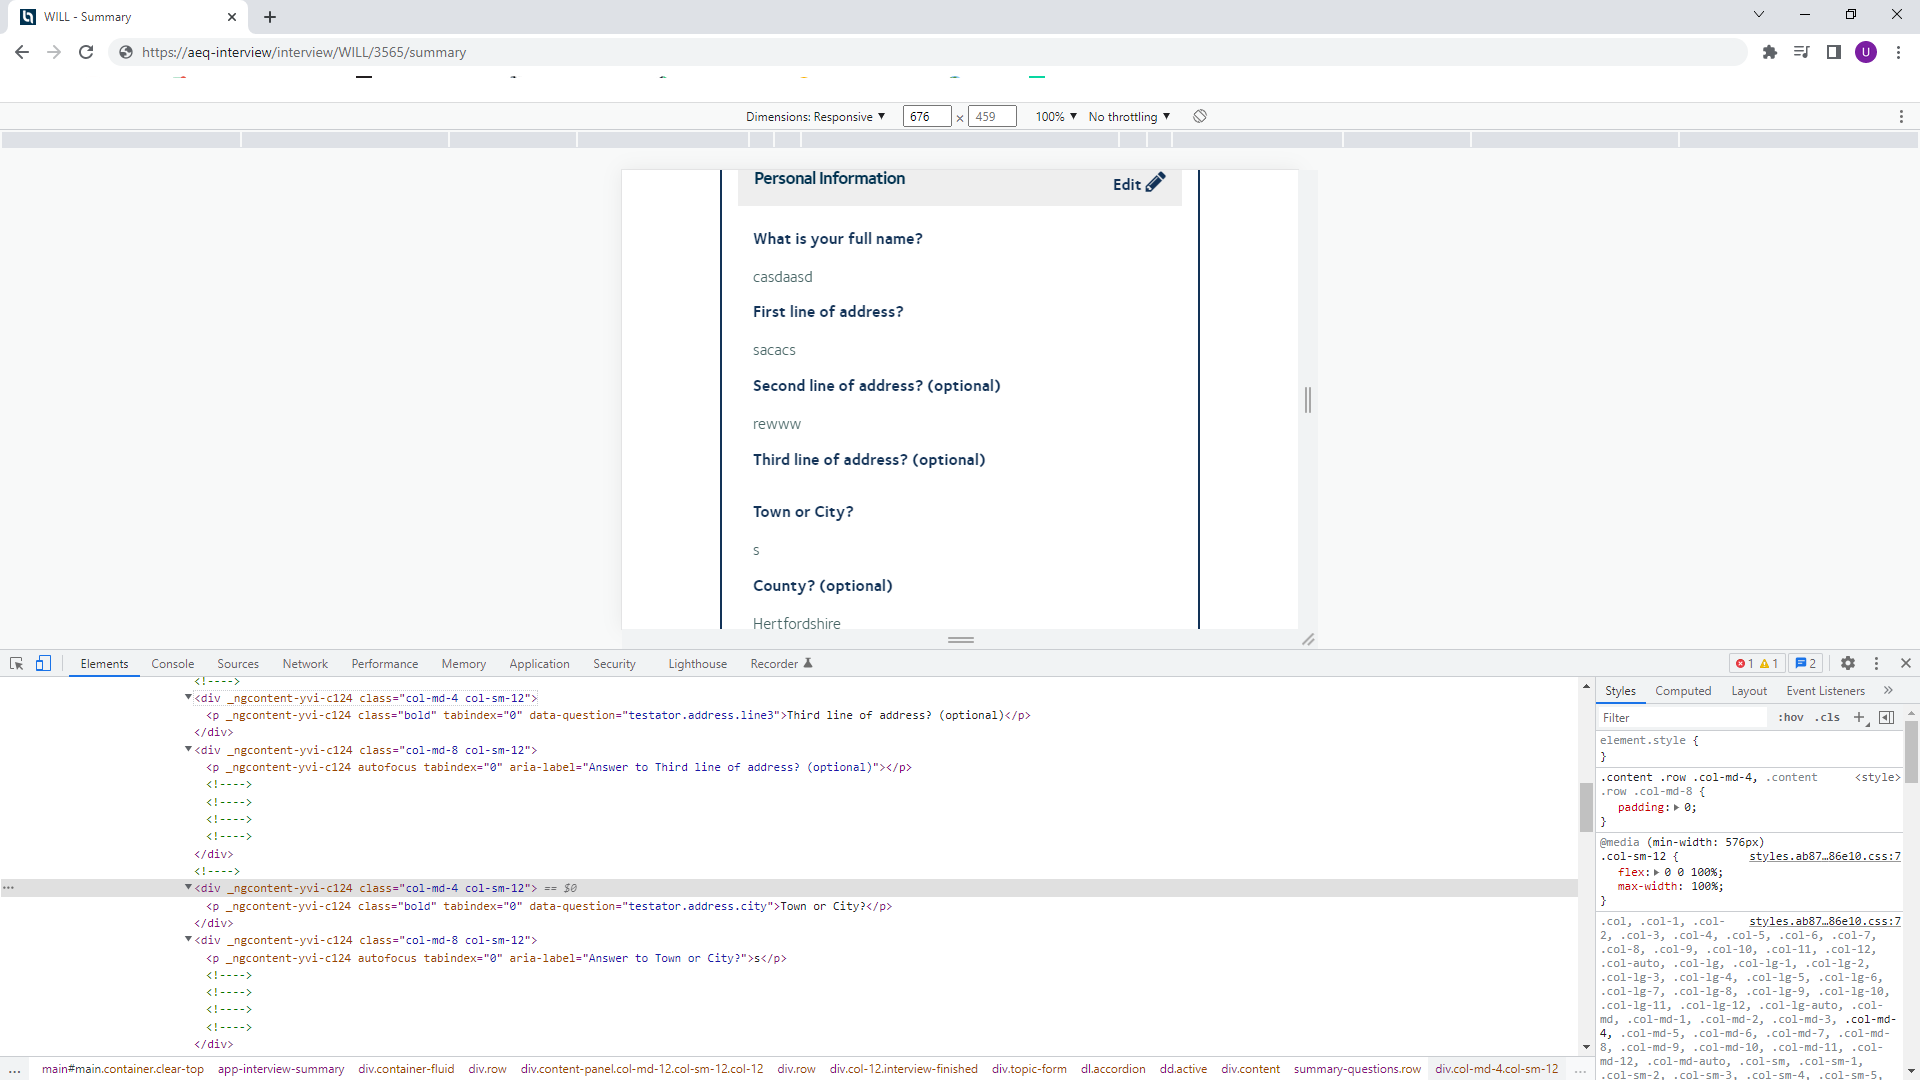Click the inspect element picker icon
The width and height of the screenshot is (1920, 1080).
[x=16, y=663]
